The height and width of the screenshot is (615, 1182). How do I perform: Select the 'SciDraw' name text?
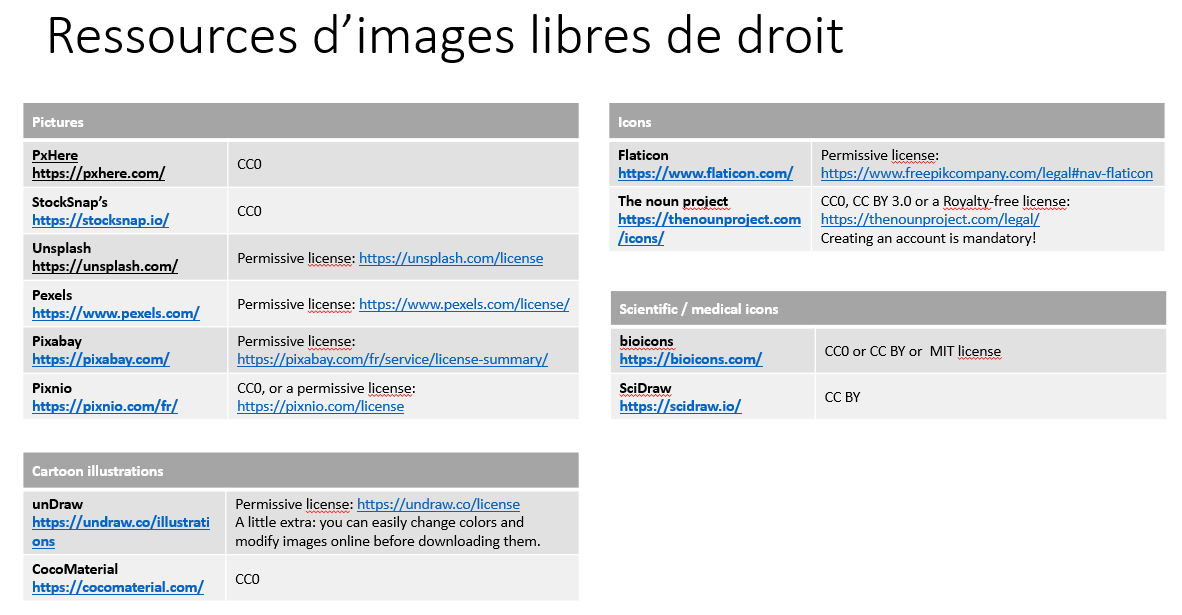click(645, 388)
